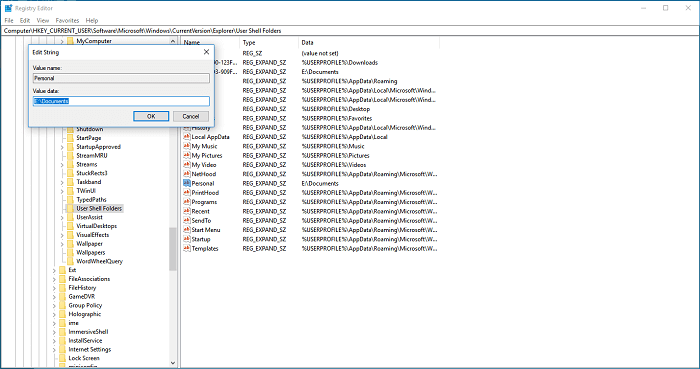The image size is (700, 369).
Task: Select the My Pictures value icon
Action: point(187,155)
